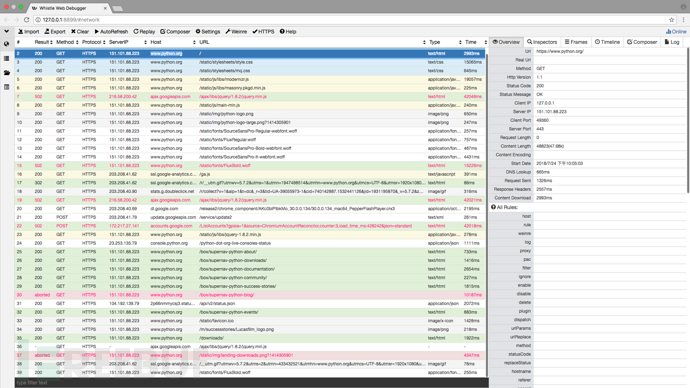
Task: Click the filter text input at bottom
Action: 251,383
